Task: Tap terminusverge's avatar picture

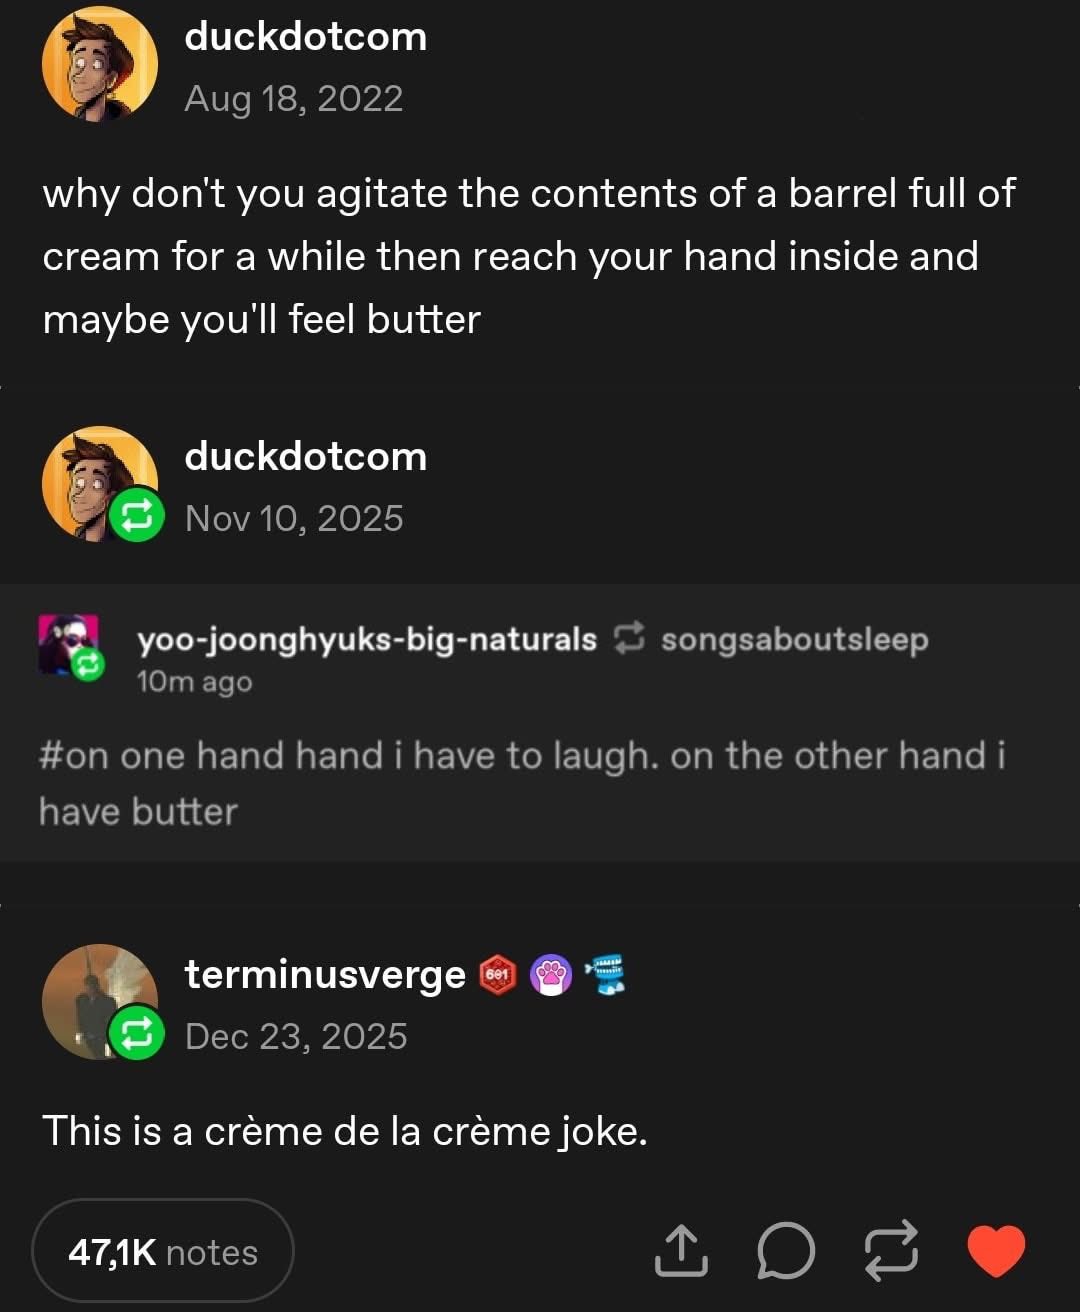Action: tap(92, 995)
